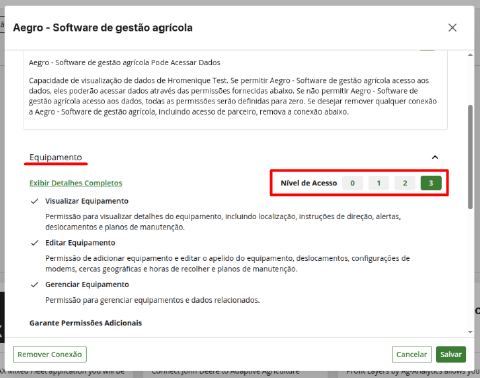Click the dialog vertical scrollbar thumb
Image resolution: width=480 pixels, height=378 pixels.
coord(470,157)
